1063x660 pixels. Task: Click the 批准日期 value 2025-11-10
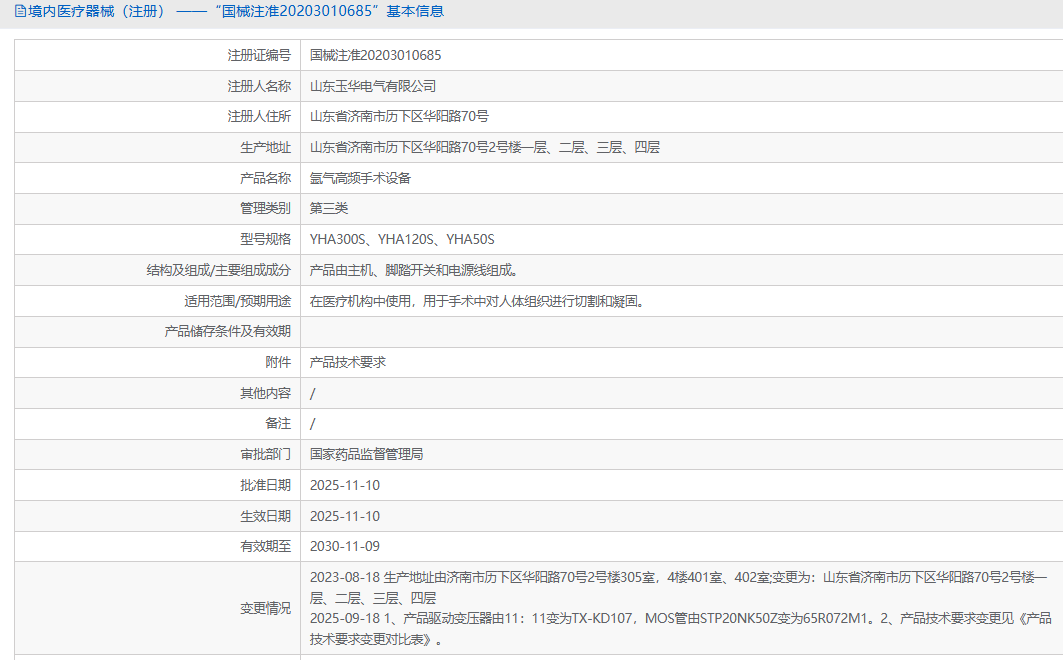coord(345,485)
